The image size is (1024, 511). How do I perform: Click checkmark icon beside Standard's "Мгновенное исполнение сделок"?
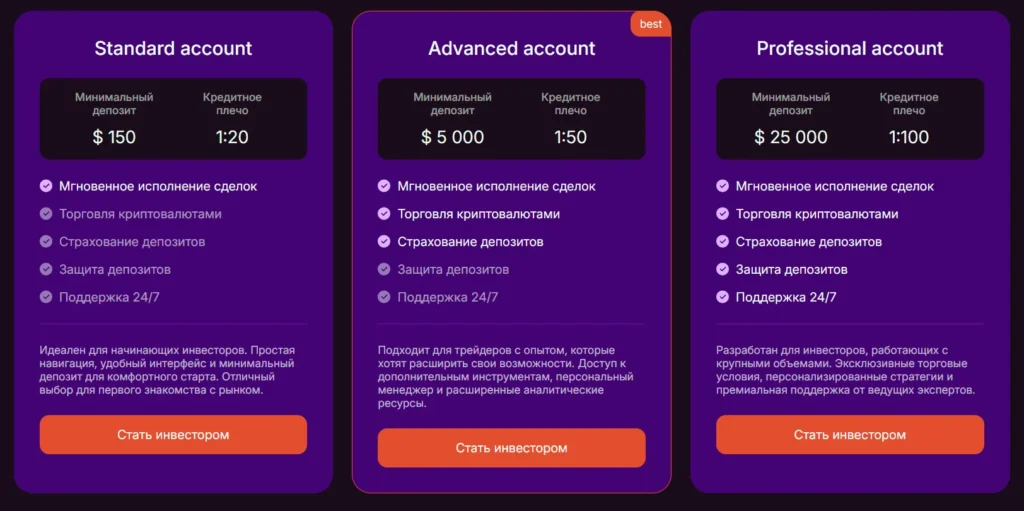click(46, 186)
